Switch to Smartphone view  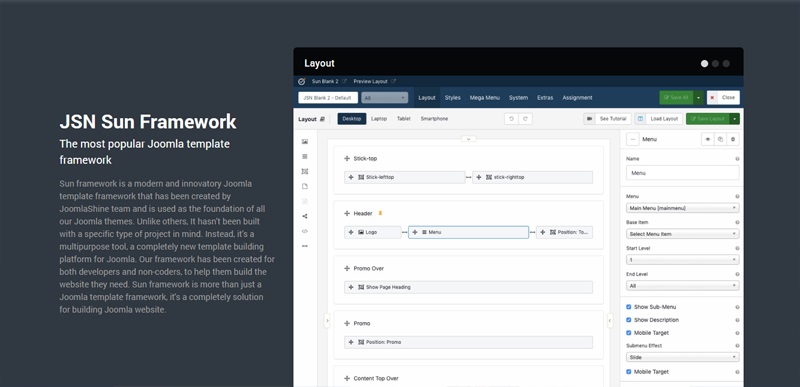point(434,119)
